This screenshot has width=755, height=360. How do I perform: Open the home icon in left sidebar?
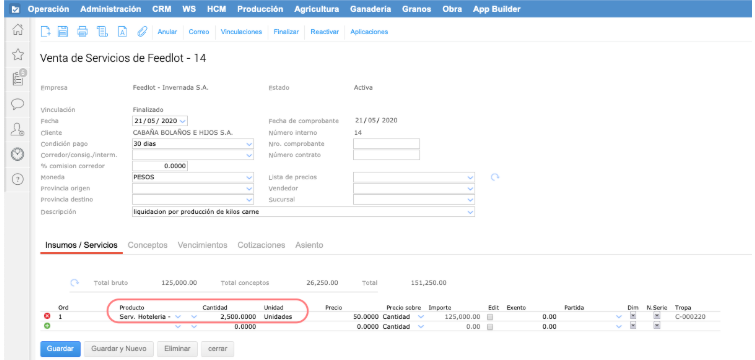[x=18, y=30]
